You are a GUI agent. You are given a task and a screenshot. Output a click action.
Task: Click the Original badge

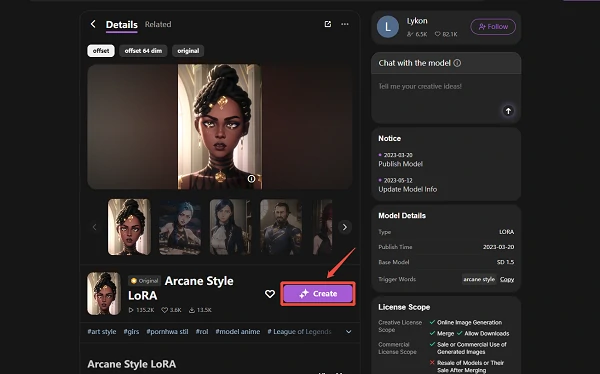pyautogui.click(x=144, y=281)
